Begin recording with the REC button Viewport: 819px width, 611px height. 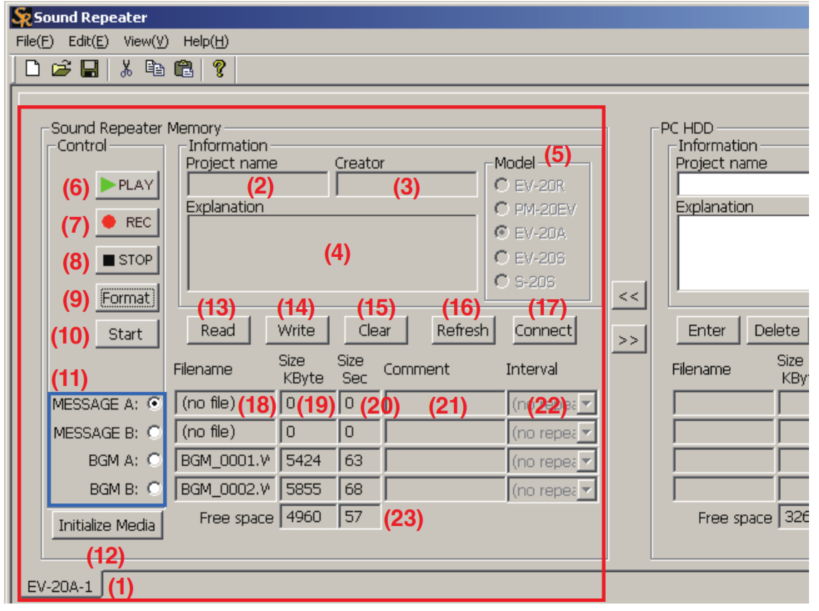click(127, 222)
